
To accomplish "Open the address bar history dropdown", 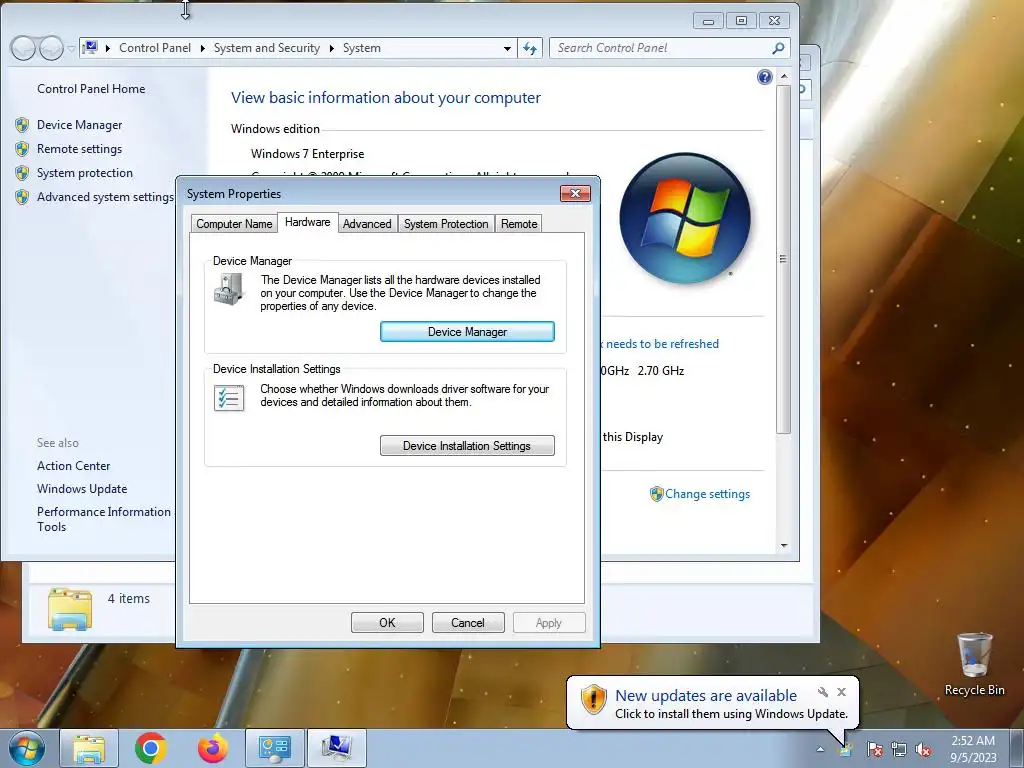I will [507, 48].
